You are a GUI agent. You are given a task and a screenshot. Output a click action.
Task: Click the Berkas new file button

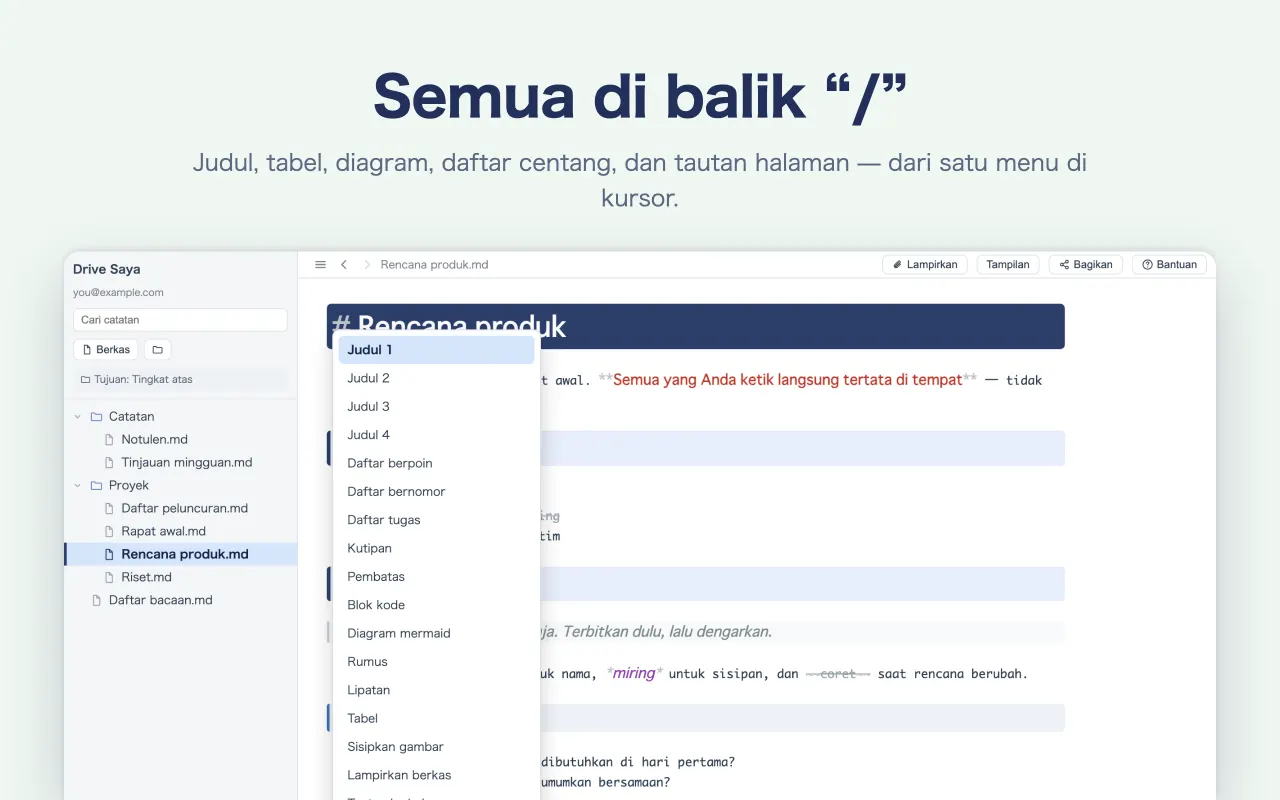tap(105, 350)
